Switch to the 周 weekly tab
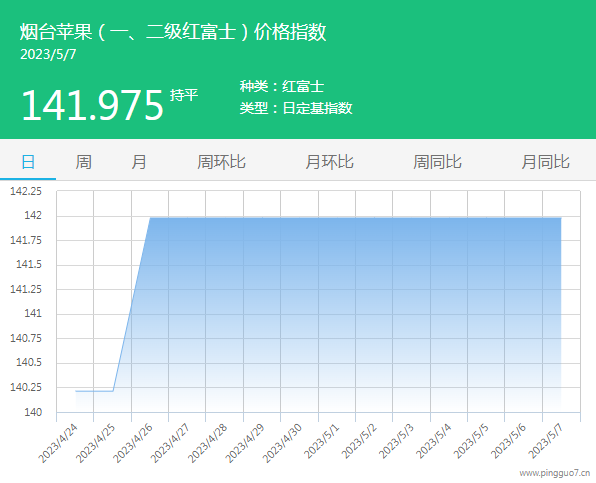 coord(83,162)
